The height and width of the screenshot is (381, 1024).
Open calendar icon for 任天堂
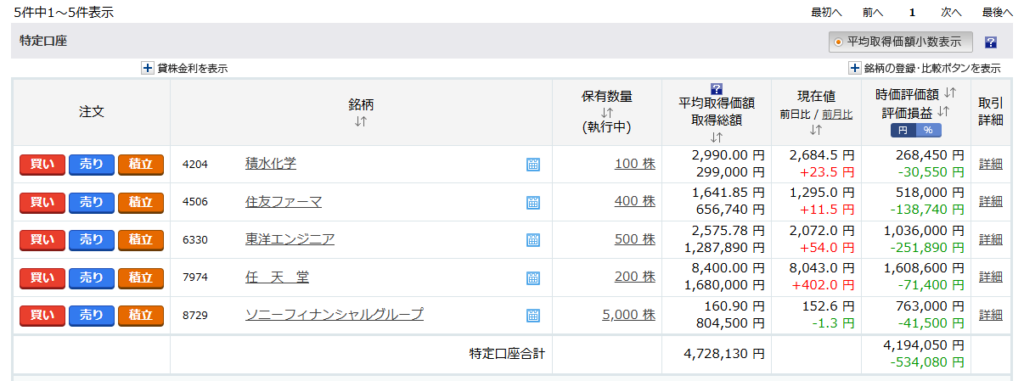click(x=533, y=278)
